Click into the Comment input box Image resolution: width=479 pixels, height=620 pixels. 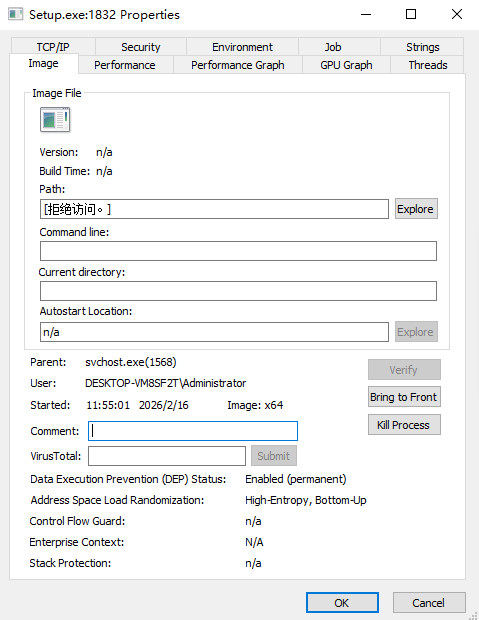193,431
